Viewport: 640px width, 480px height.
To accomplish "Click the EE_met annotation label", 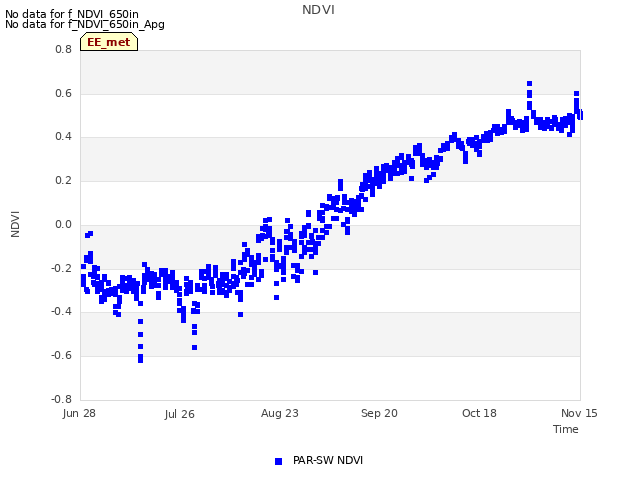I will 109,42.
